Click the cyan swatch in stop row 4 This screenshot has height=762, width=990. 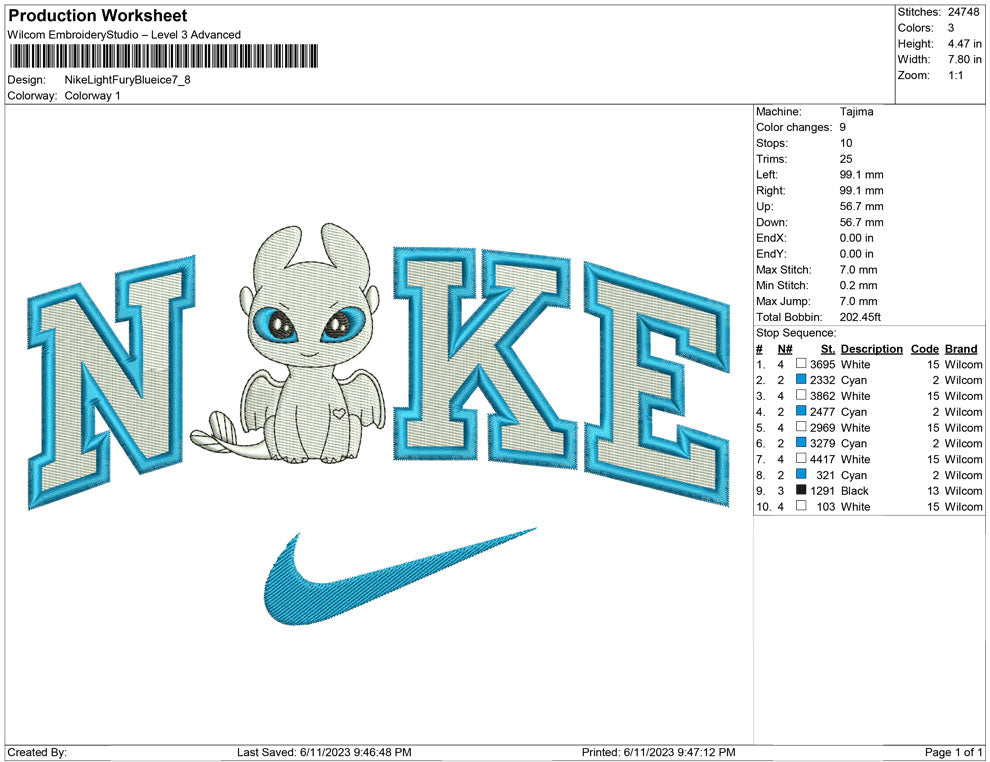pyautogui.click(x=801, y=411)
